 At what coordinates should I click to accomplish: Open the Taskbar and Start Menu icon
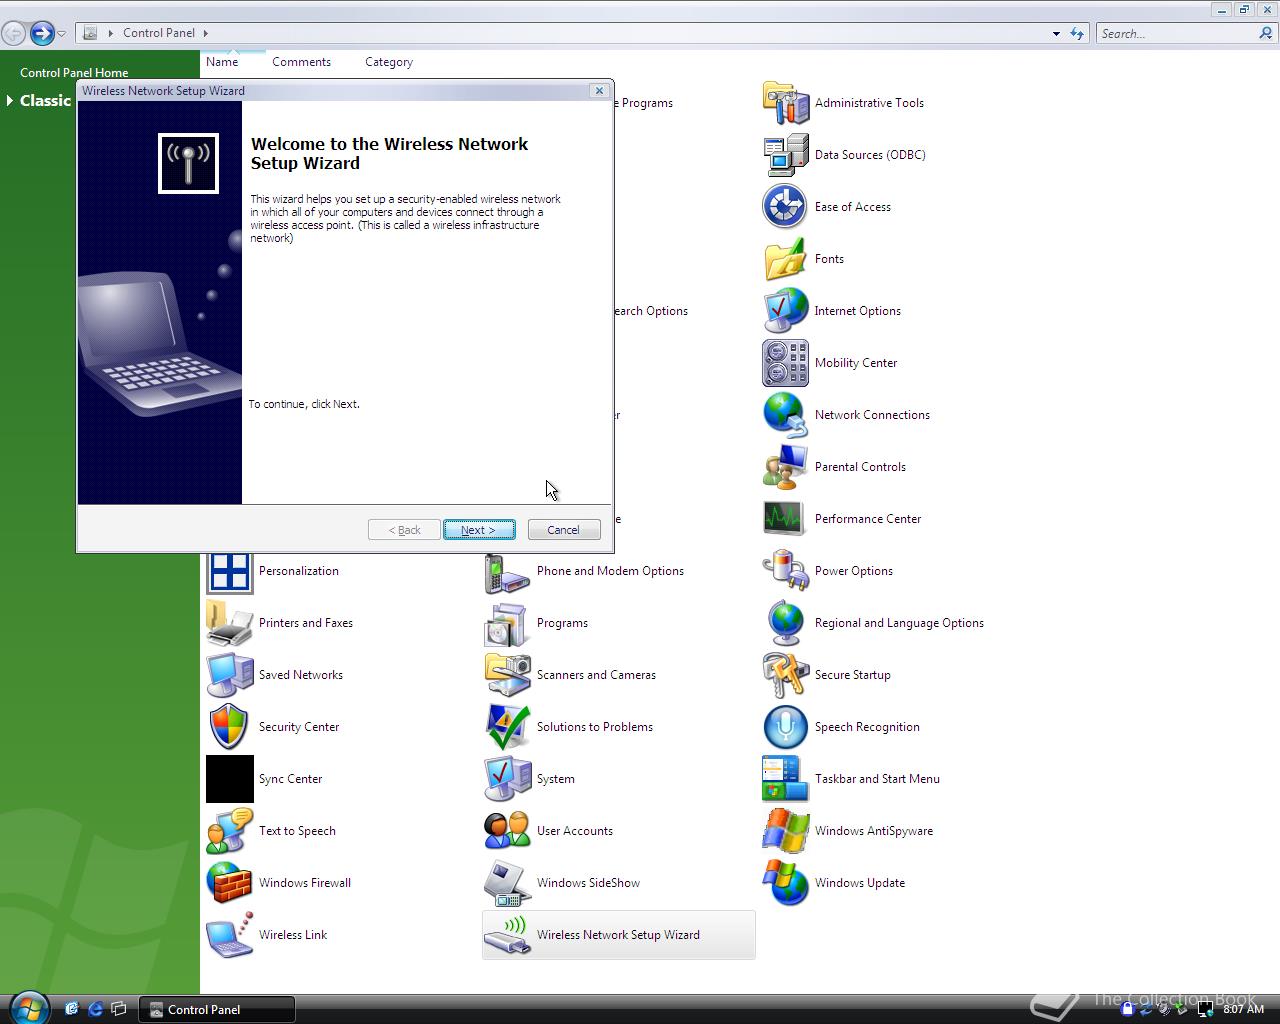(785, 779)
